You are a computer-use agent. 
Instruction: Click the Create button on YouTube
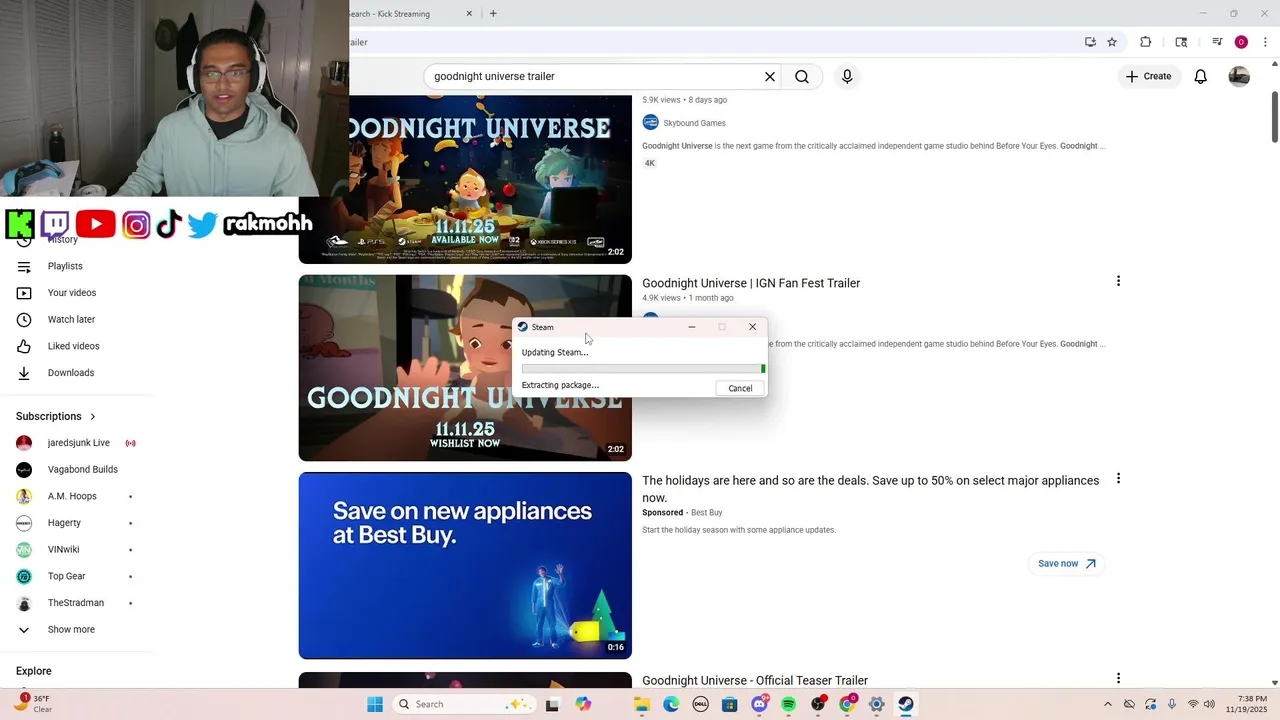(1148, 77)
